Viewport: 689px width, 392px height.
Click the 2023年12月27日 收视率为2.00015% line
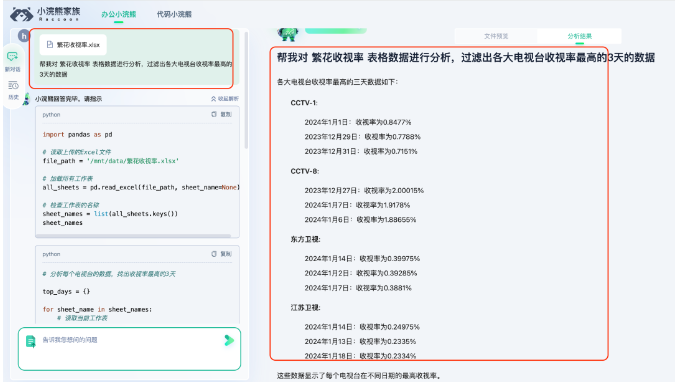(364, 190)
